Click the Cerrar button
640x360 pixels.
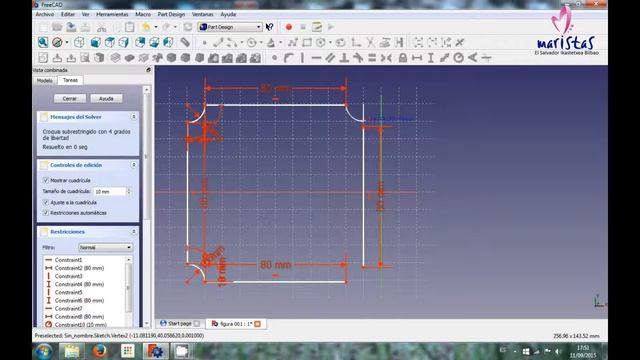70,98
